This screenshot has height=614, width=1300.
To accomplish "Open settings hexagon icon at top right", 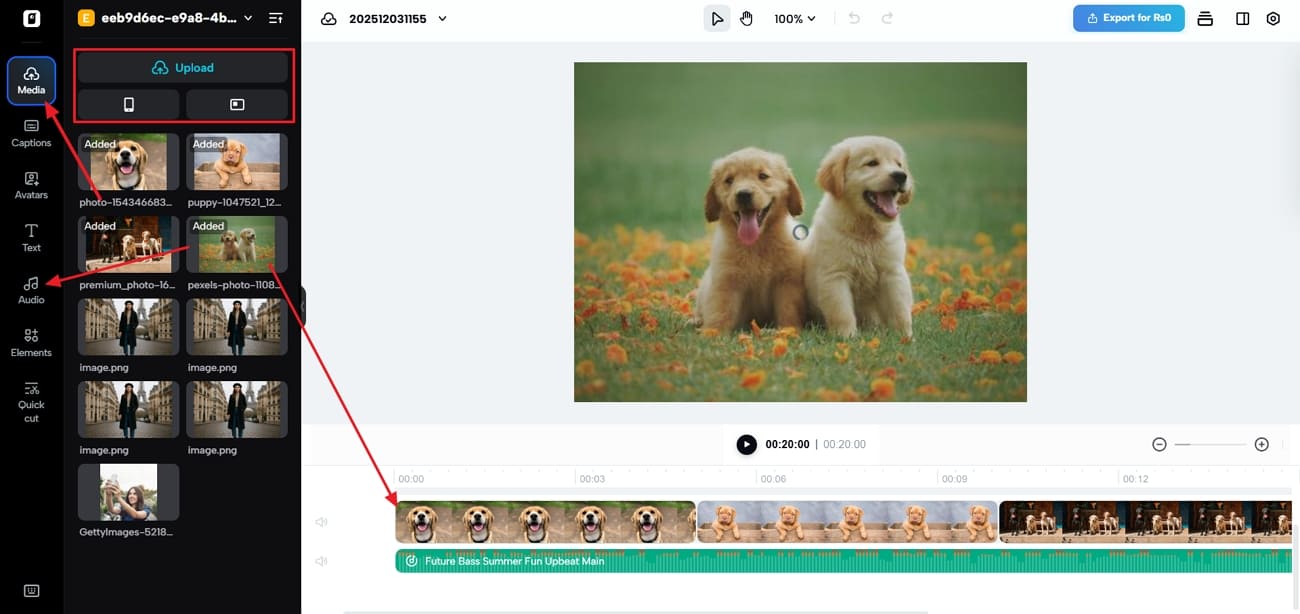I will (x=1273, y=19).
